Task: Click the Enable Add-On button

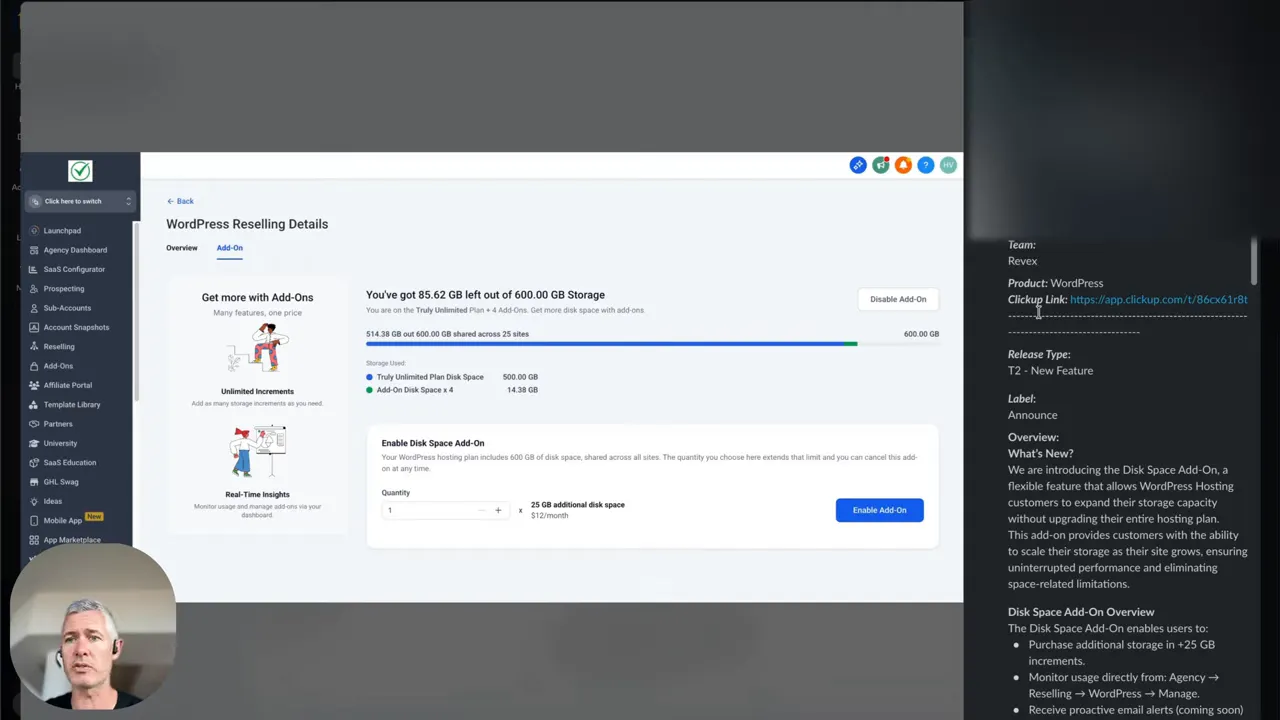Action: tap(879, 510)
